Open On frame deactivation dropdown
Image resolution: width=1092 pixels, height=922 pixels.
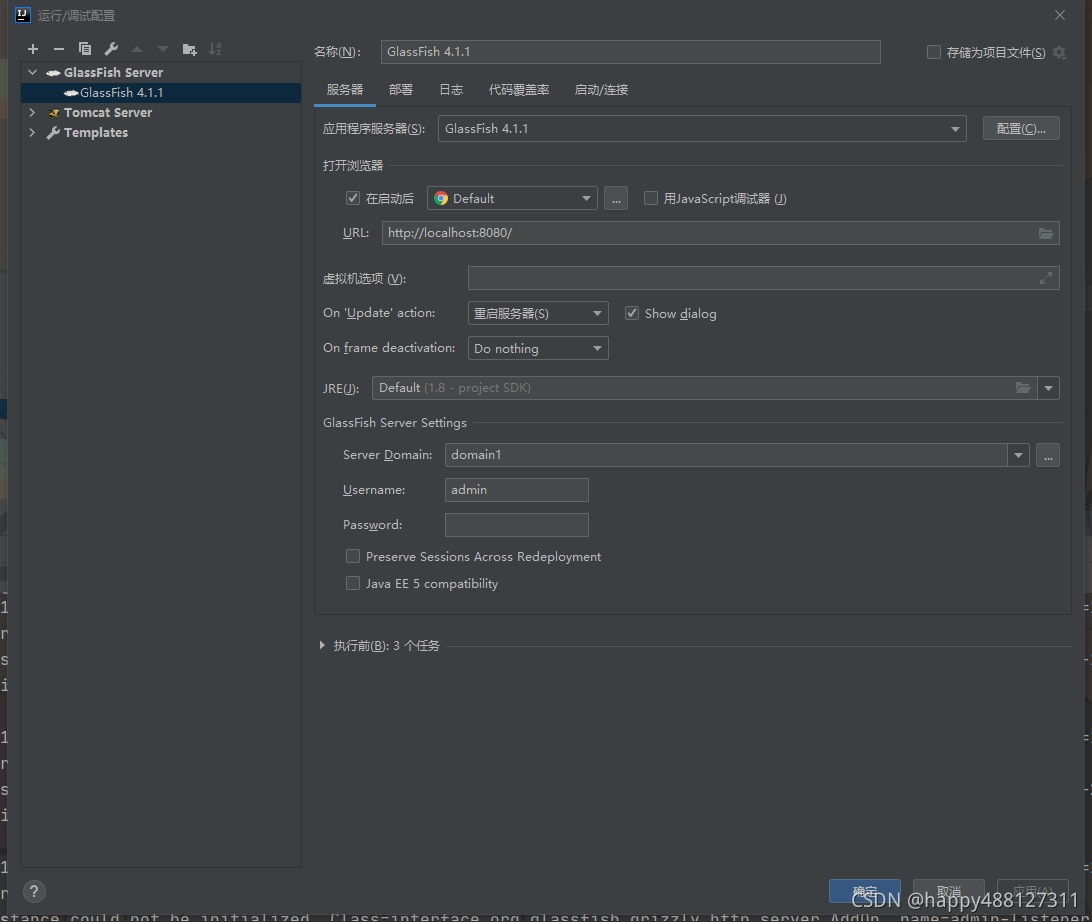(x=538, y=348)
